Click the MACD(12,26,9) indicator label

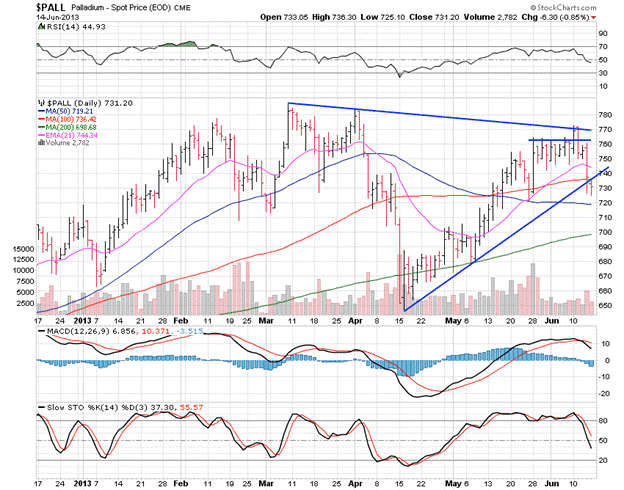[x=68, y=329]
